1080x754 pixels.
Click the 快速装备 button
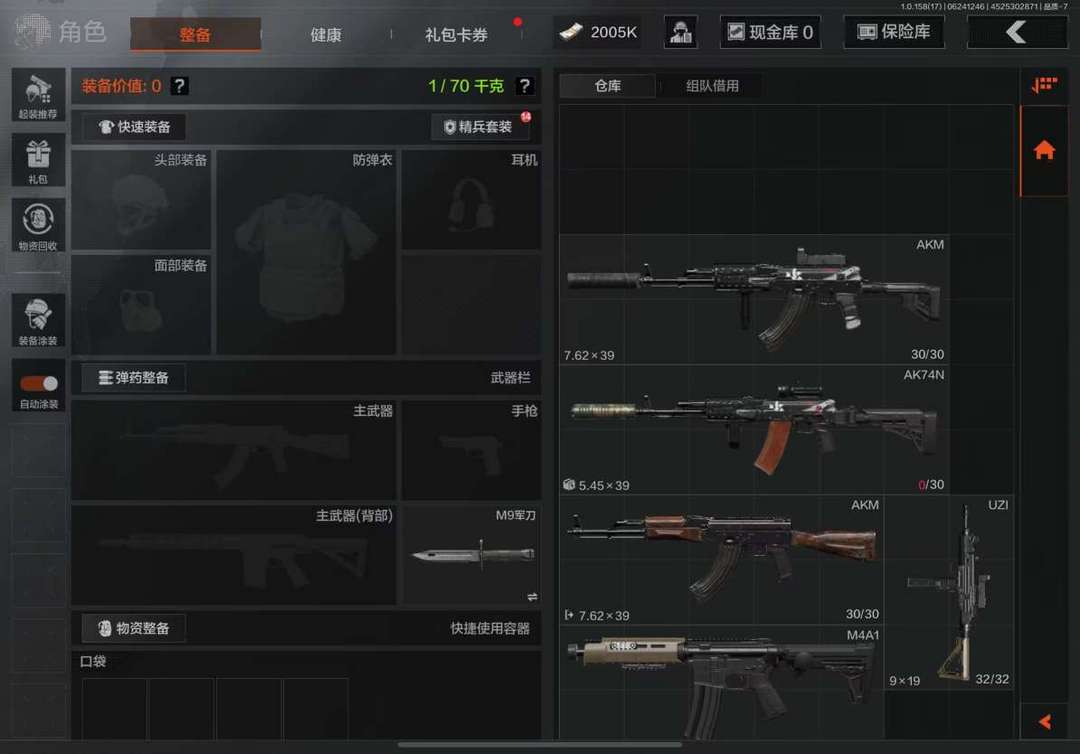coord(134,127)
